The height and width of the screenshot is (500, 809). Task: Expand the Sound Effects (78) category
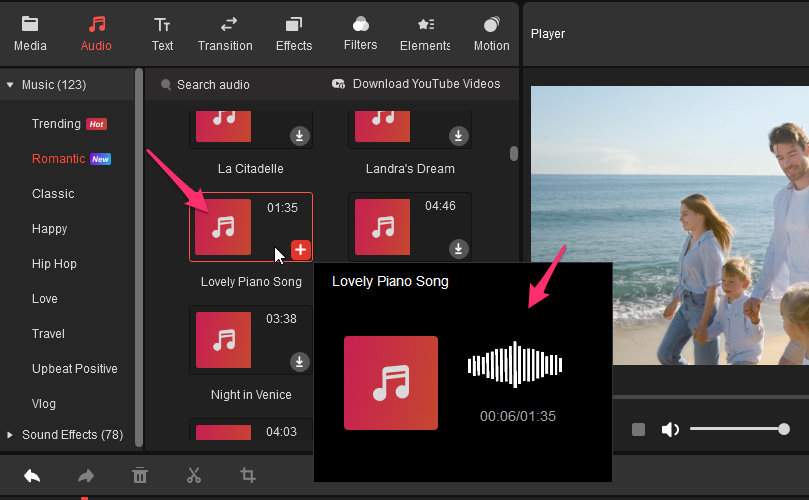(x=10, y=435)
